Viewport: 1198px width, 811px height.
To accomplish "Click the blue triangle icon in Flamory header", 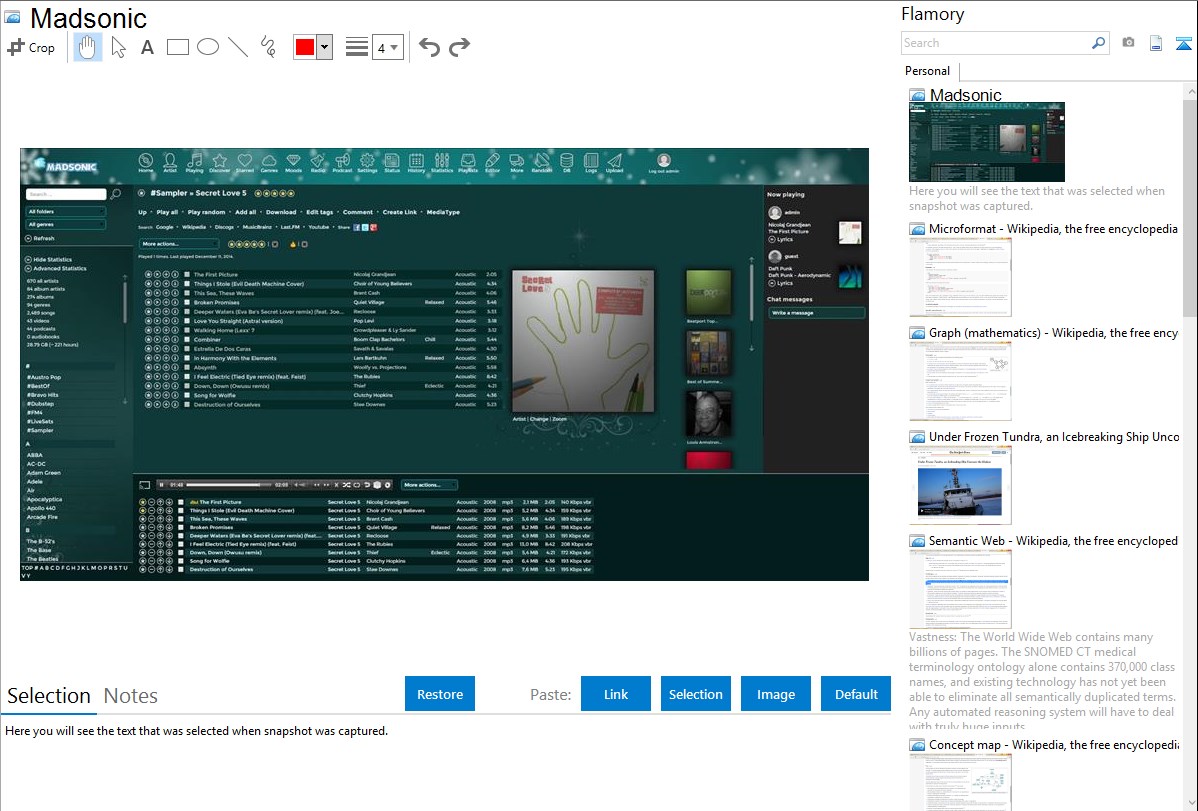I will pos(1183,43).
